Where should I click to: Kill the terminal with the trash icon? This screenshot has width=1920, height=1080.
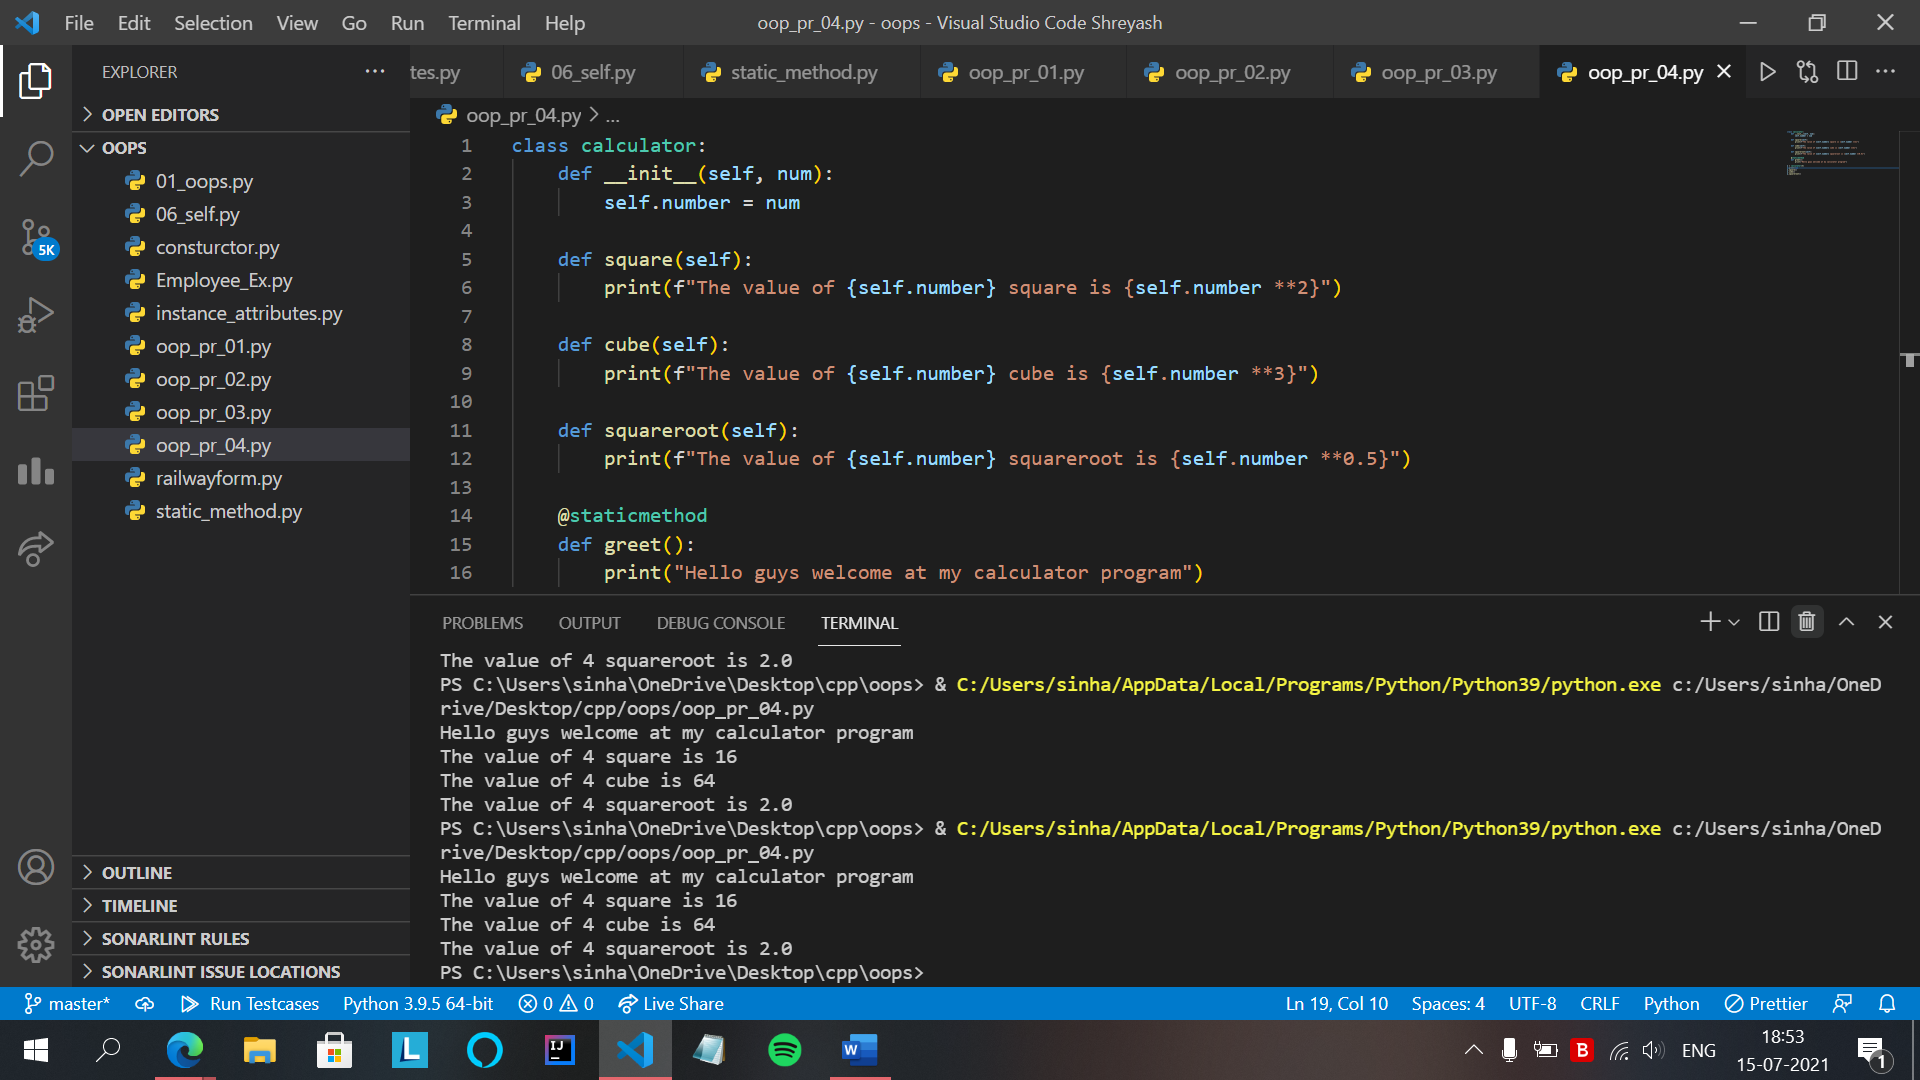[x=1806, y=621]
